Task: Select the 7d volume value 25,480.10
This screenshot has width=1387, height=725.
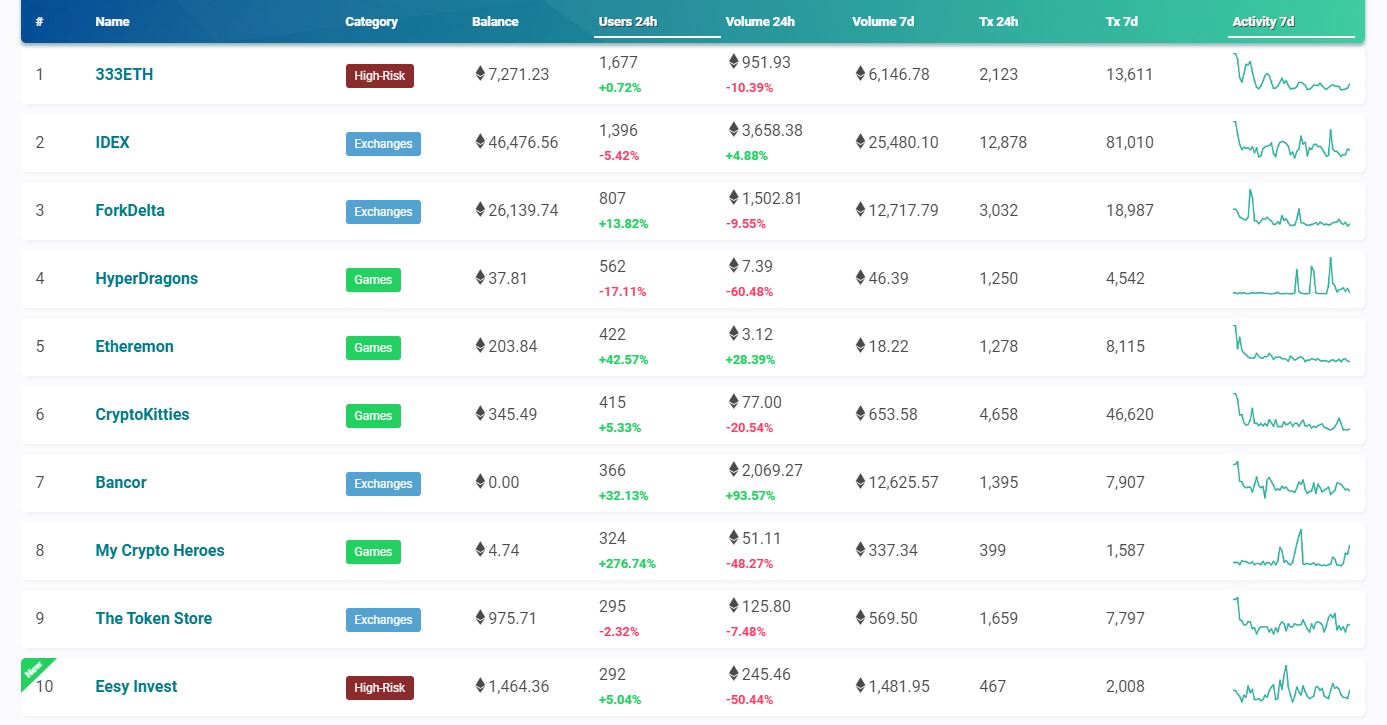Action: 904,143
